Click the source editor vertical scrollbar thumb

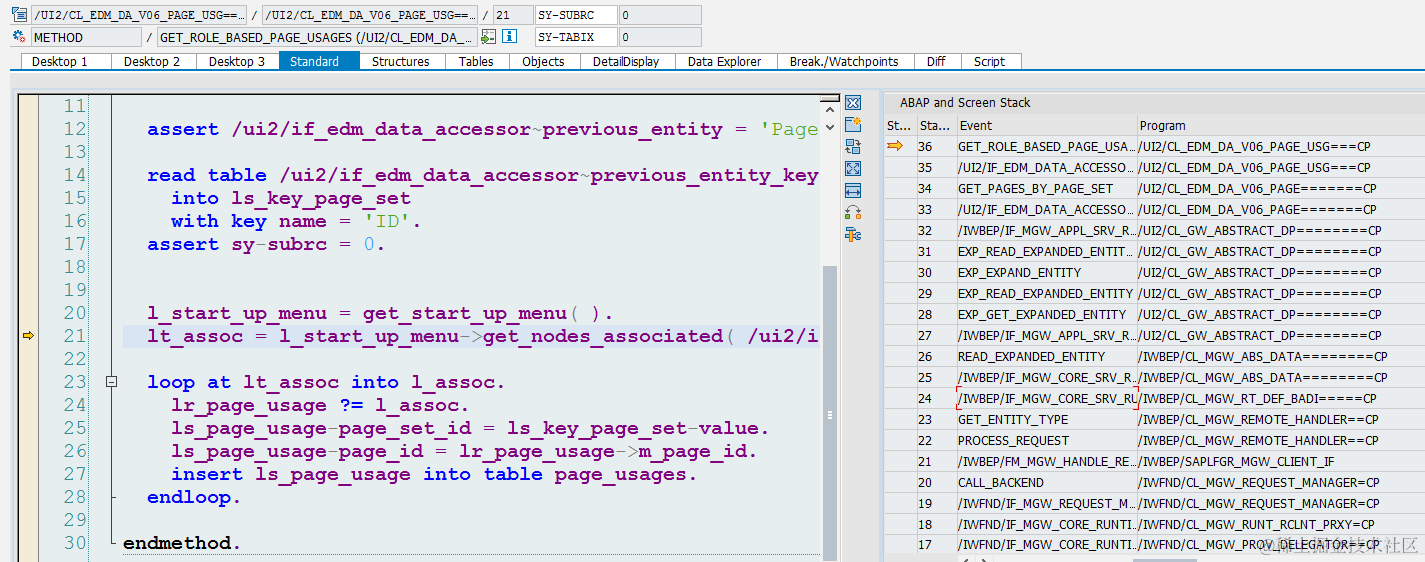coord(829,415)
